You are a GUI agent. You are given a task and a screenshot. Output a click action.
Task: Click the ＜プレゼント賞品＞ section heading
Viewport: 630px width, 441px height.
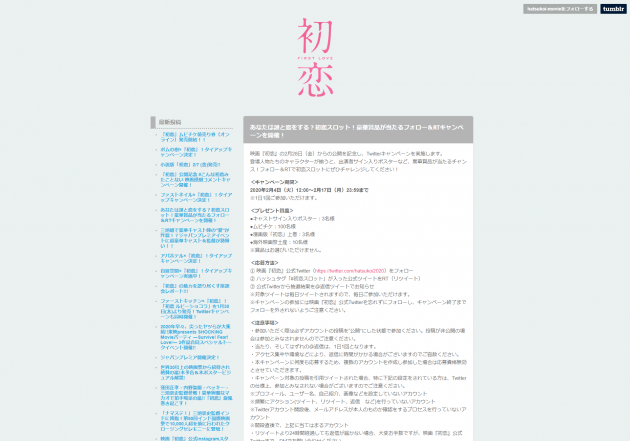pos(275,211)
